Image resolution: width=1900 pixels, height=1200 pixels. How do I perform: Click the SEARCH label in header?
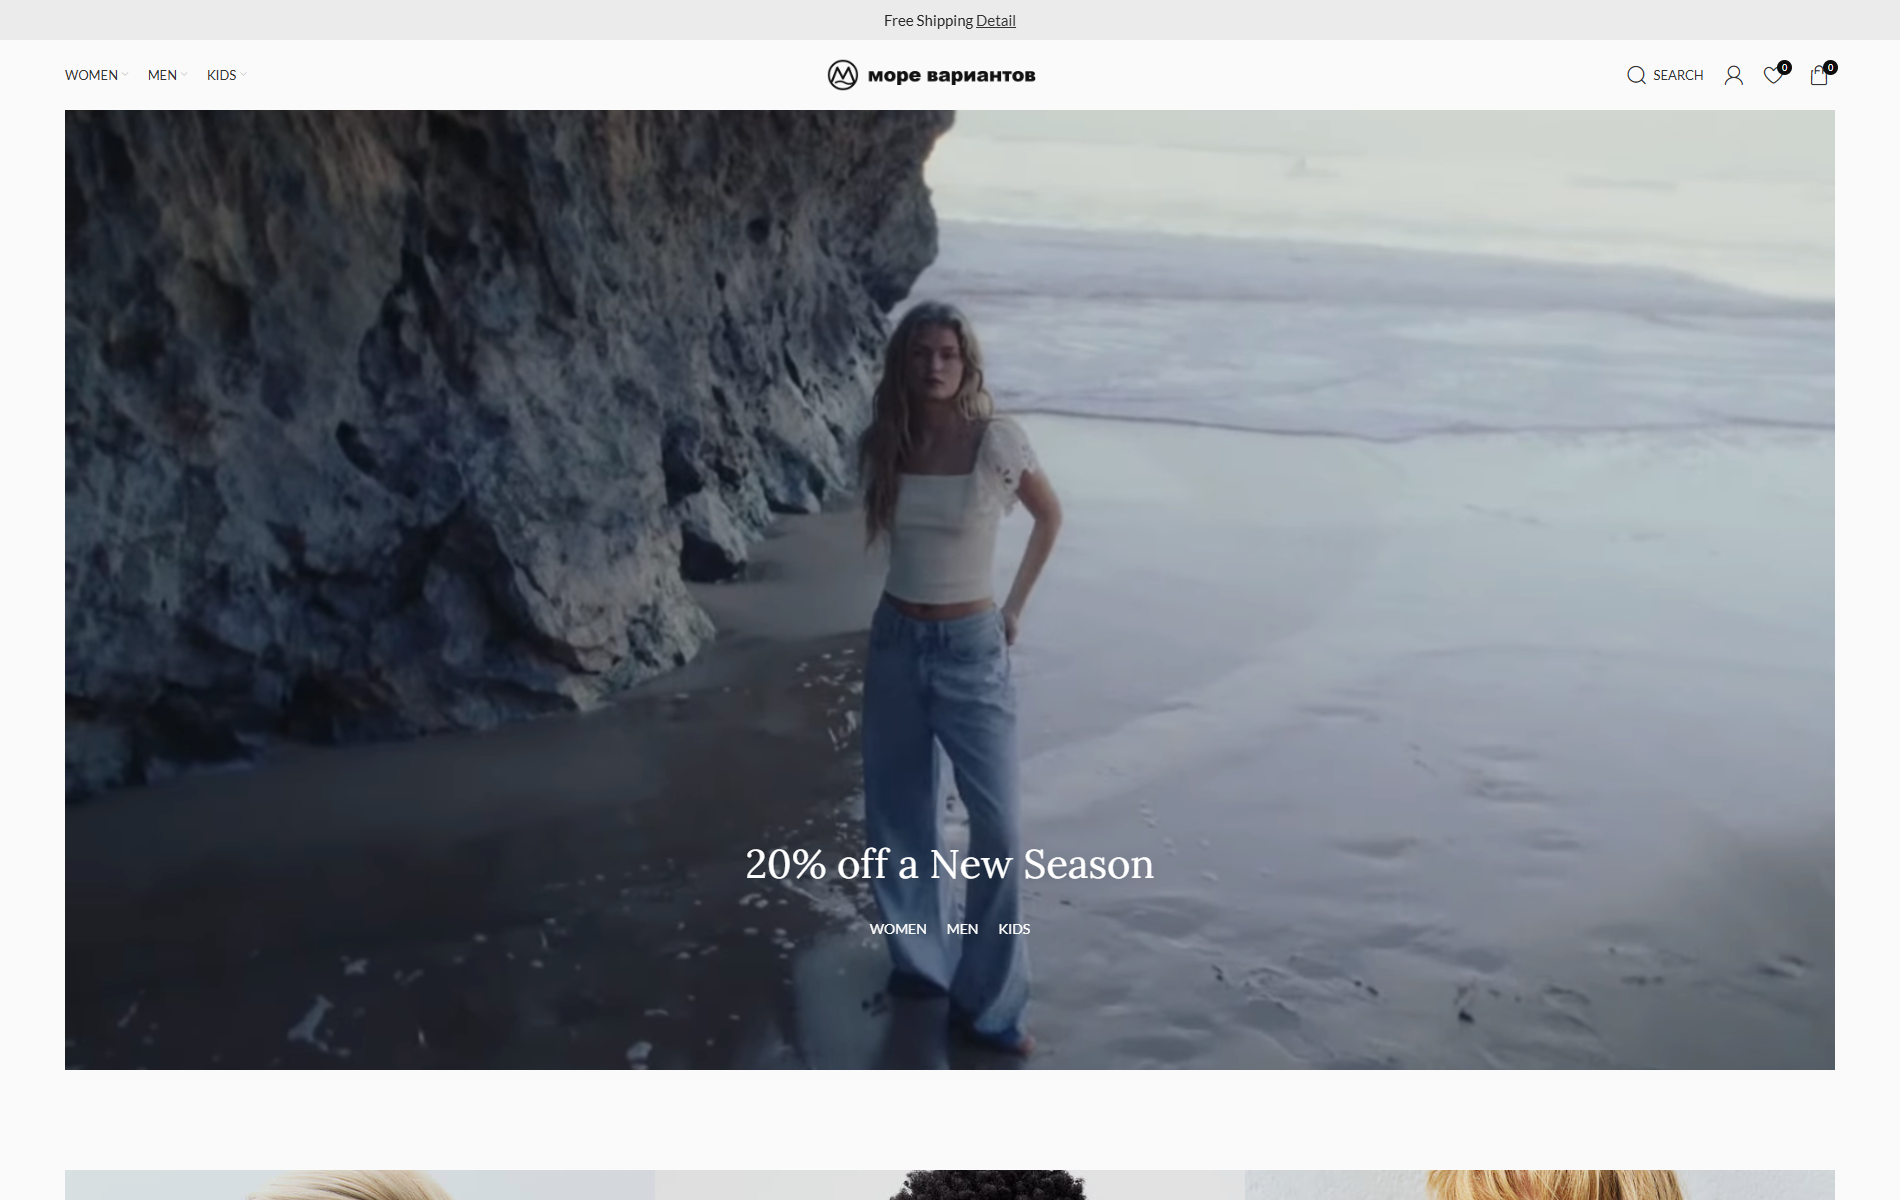pyautogui.click(x=1678, y=75)
